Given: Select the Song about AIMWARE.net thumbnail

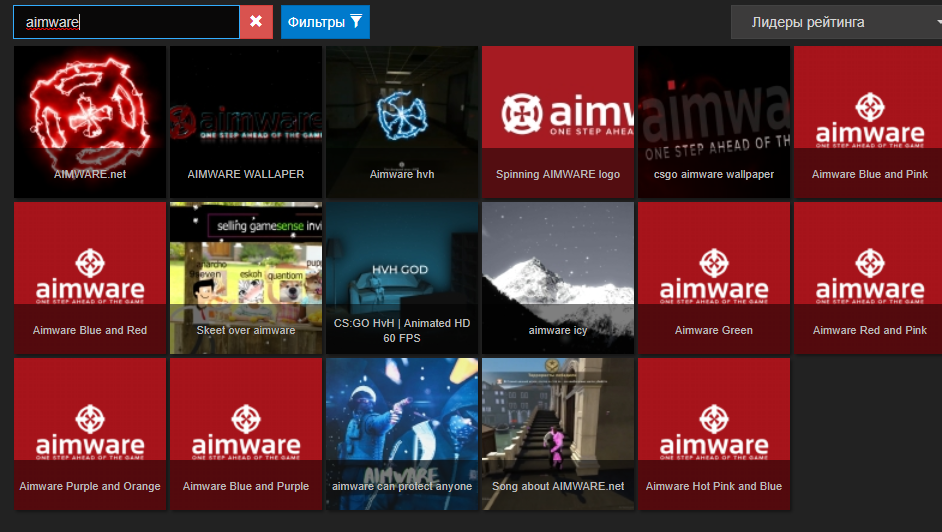Looking at the screenshot, I should [x=558, y=434].
